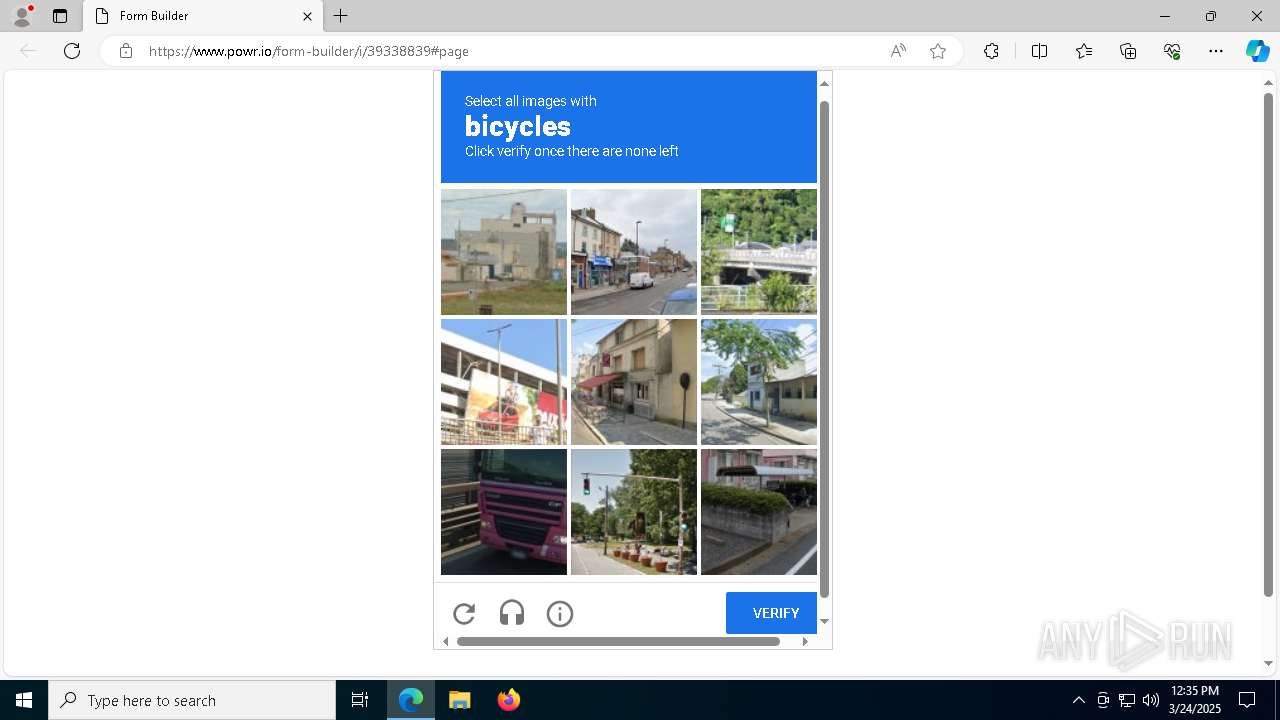The image size is (1280, 720).
Task: Select the house with red awning tile
Action: click(634, 382)
